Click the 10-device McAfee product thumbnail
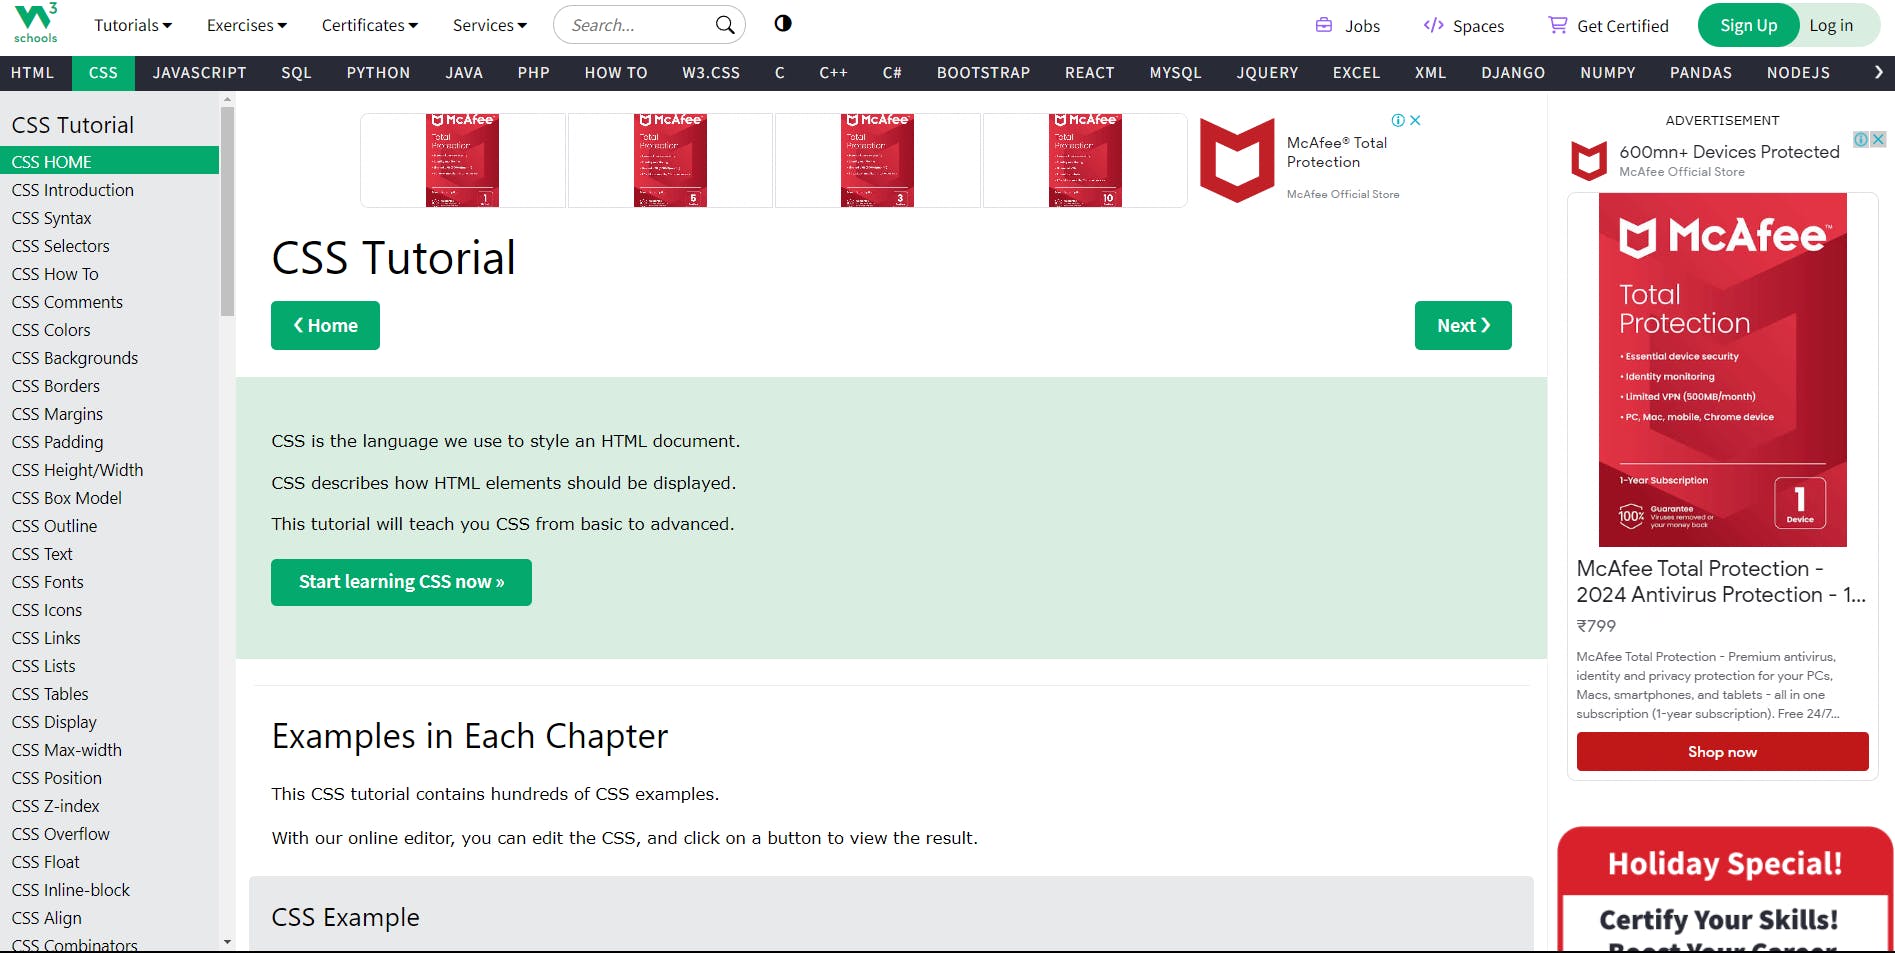 click(x=1085, y=160)
